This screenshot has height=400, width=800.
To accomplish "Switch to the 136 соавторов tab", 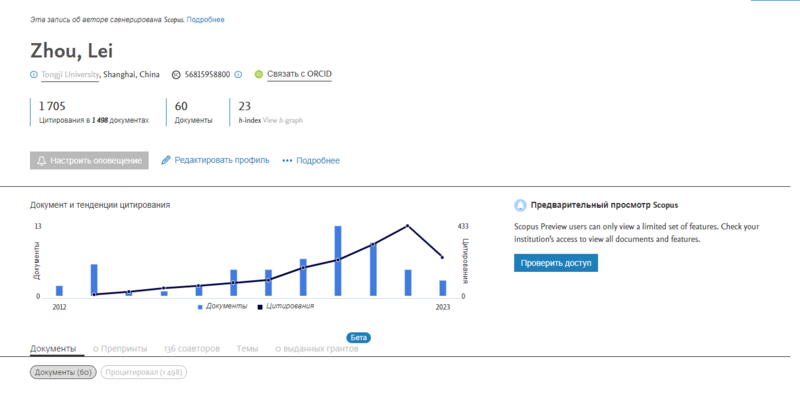I will coord(194,348).
